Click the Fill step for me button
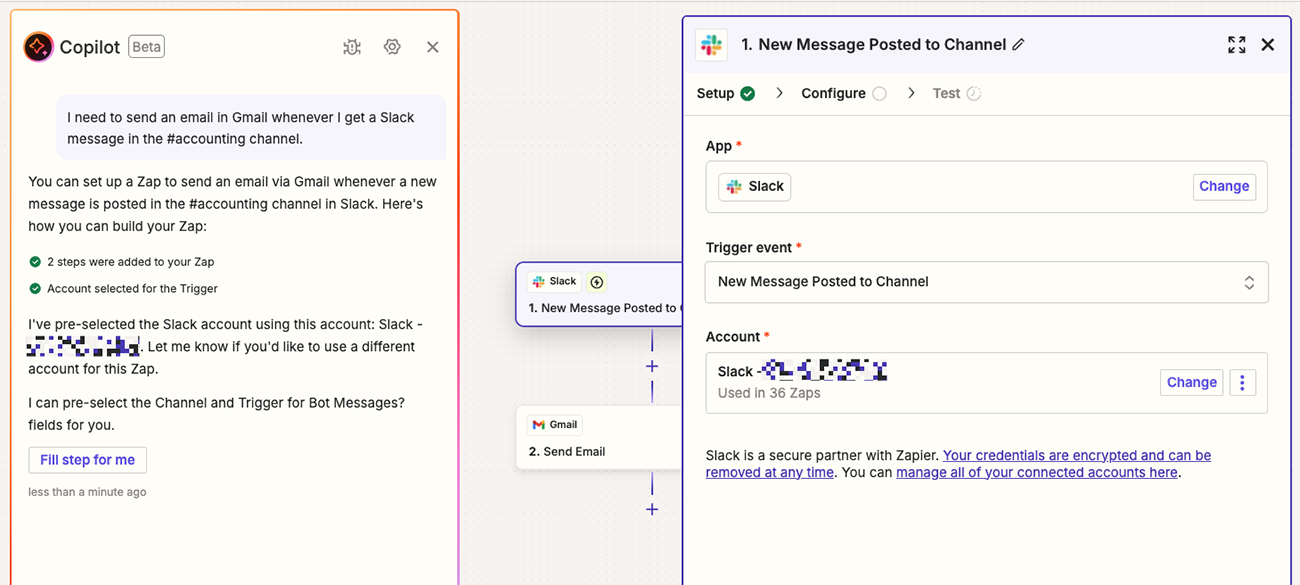 pos(88,460)
